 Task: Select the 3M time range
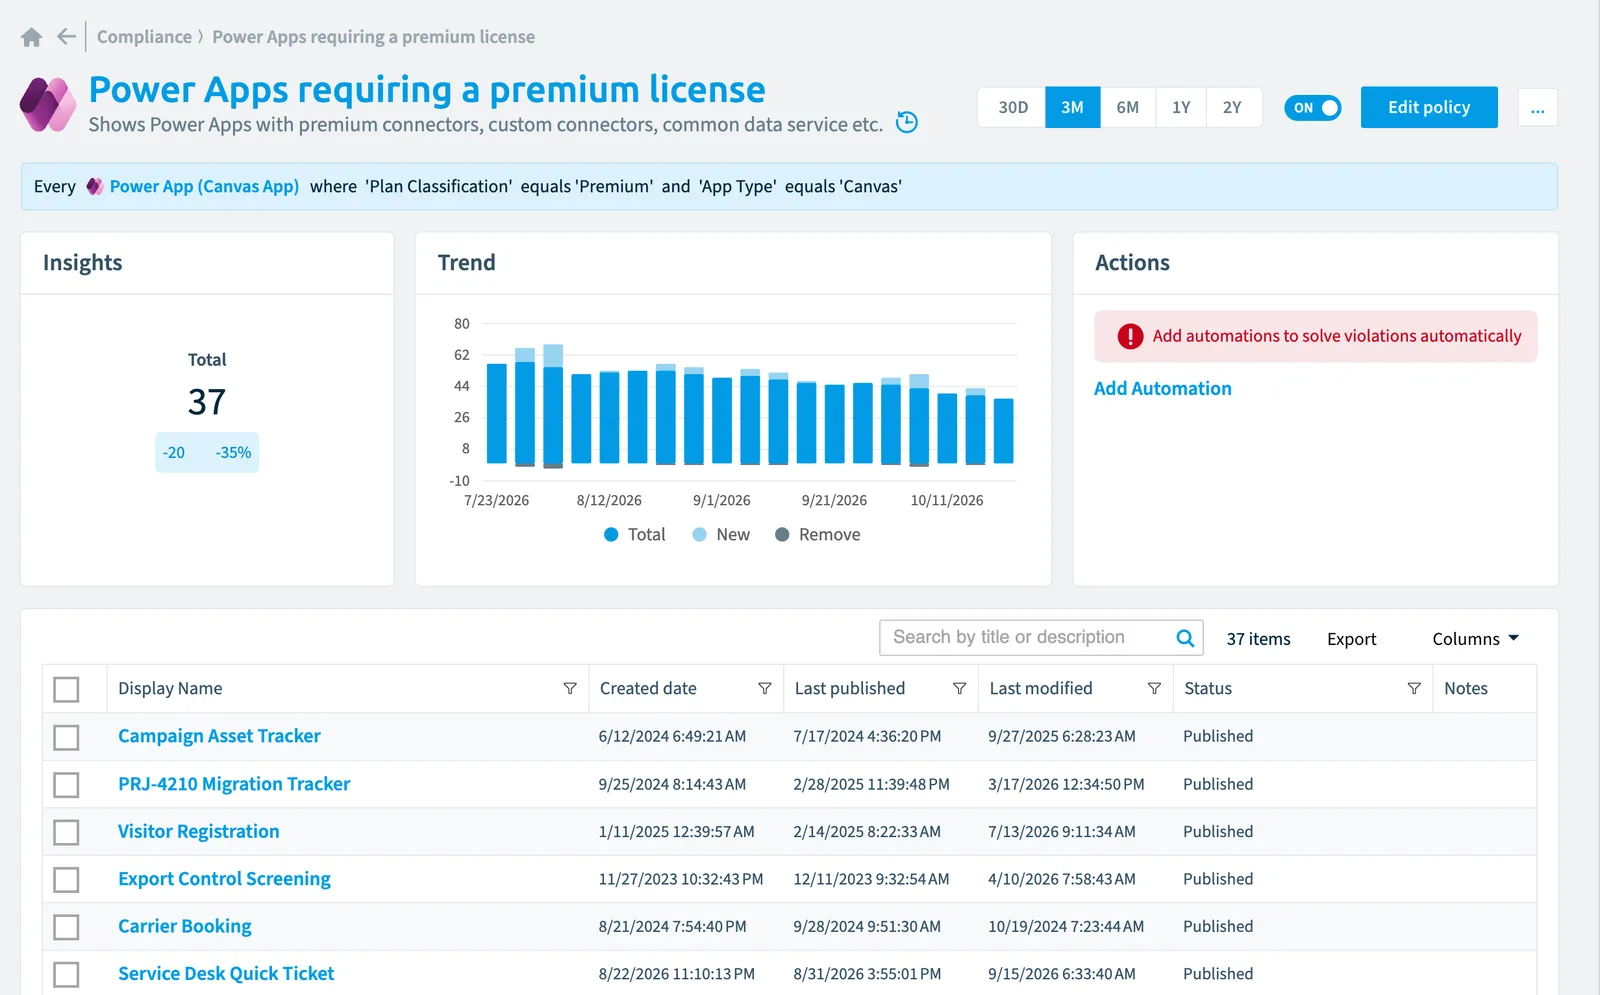[1073, 108]
